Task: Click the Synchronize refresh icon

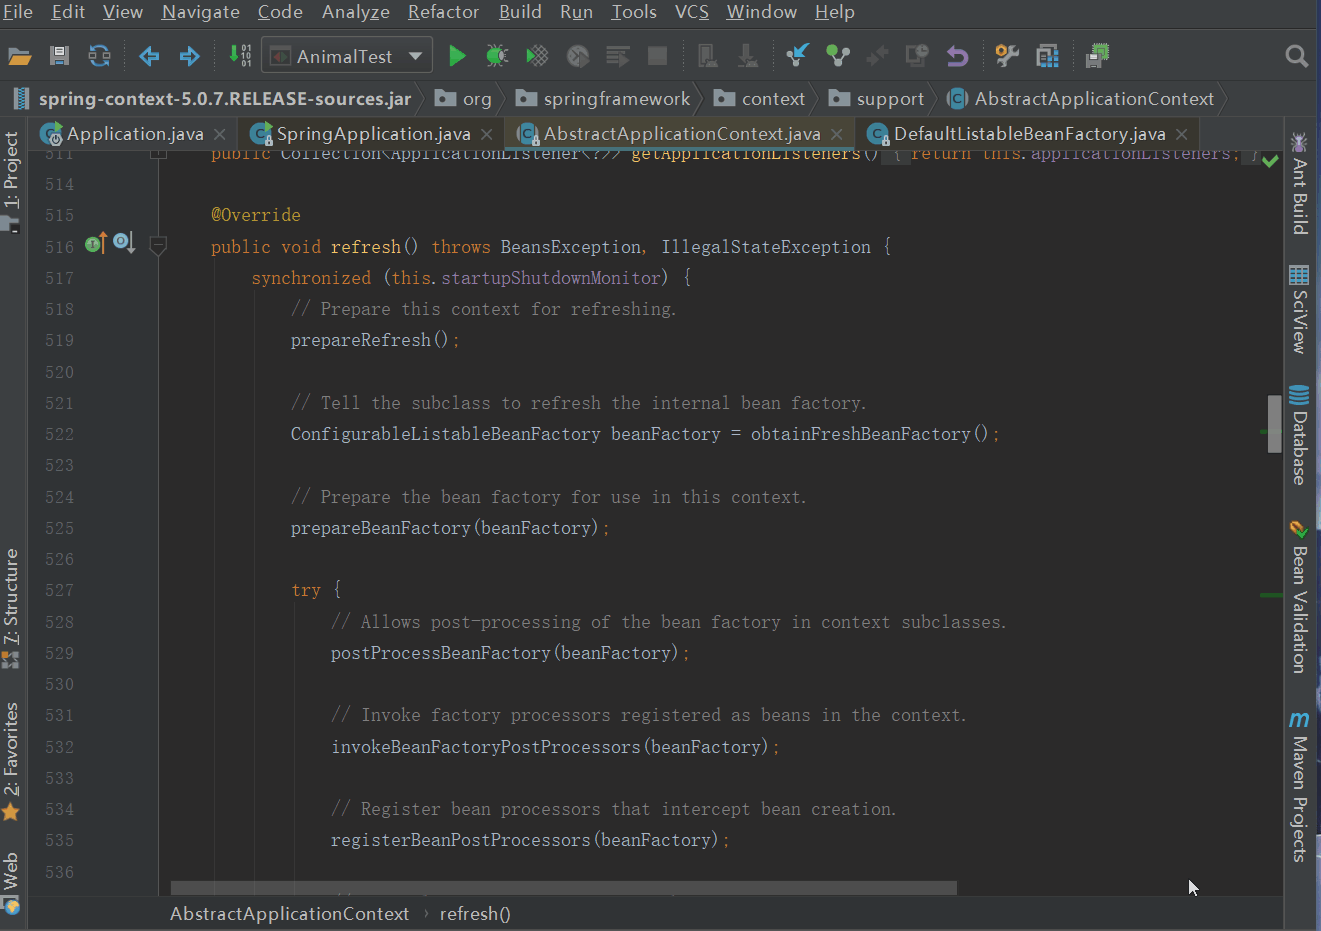Action: [99, 56]
